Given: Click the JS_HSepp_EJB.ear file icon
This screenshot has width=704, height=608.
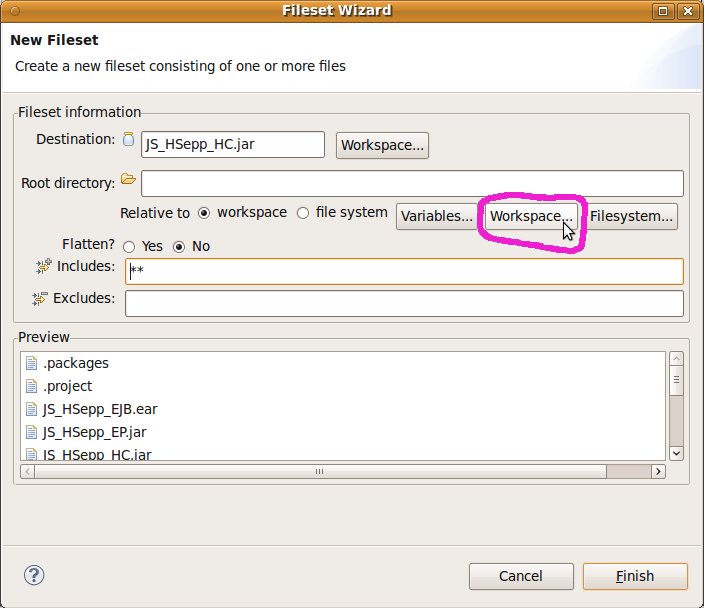Looking at the screenshot, I should tap(31, 409).
